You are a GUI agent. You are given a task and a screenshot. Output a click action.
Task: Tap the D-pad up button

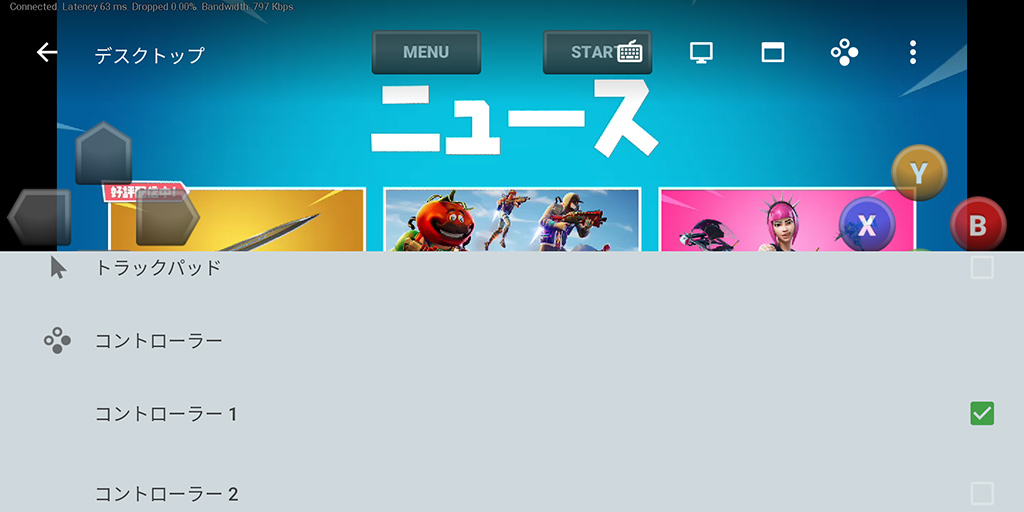point(104,153)
